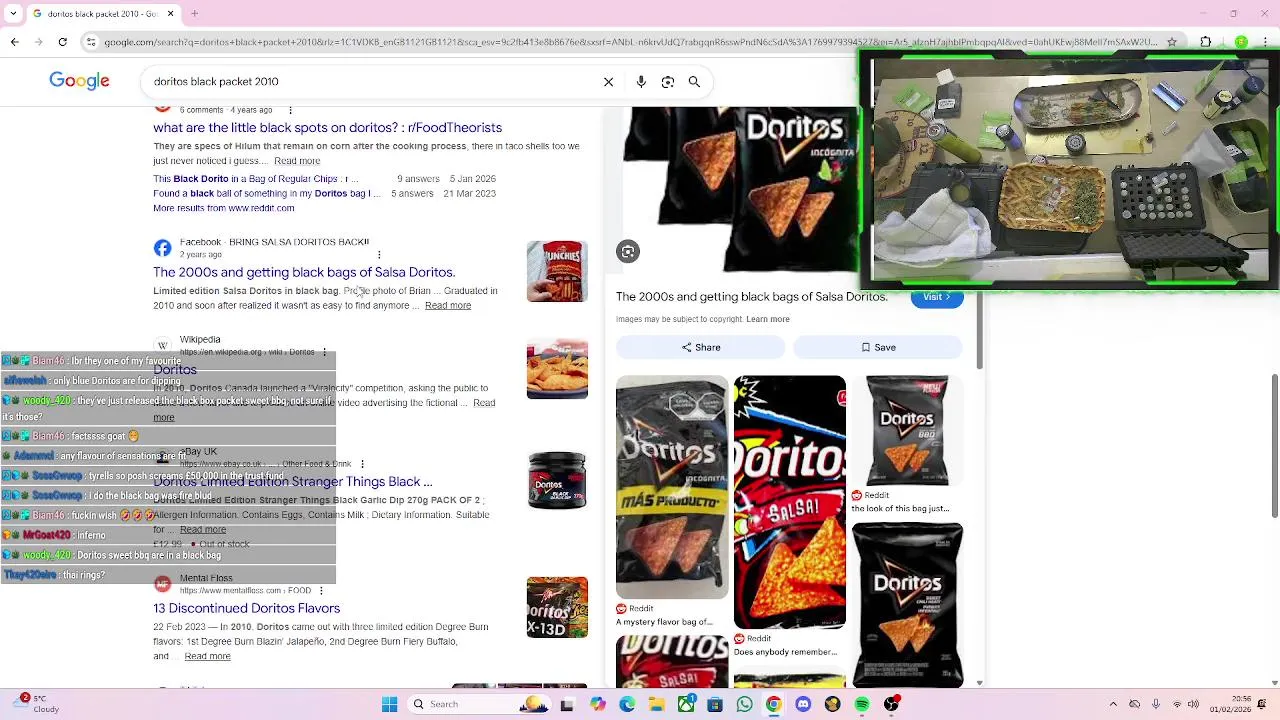Open the Doritos X-13D thumbnail
This screenshot has height=720, width=1280.
click(557, 608)
